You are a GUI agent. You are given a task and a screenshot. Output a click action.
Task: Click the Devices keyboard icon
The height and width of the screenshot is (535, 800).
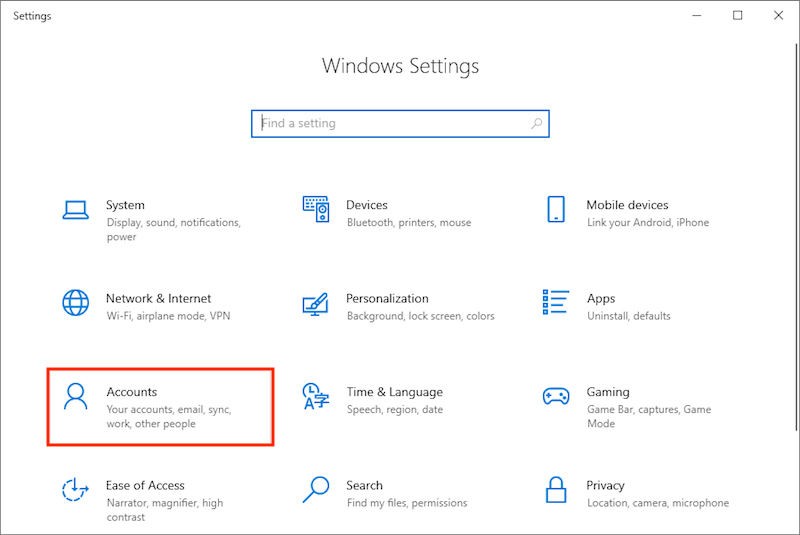click(316, 209)
